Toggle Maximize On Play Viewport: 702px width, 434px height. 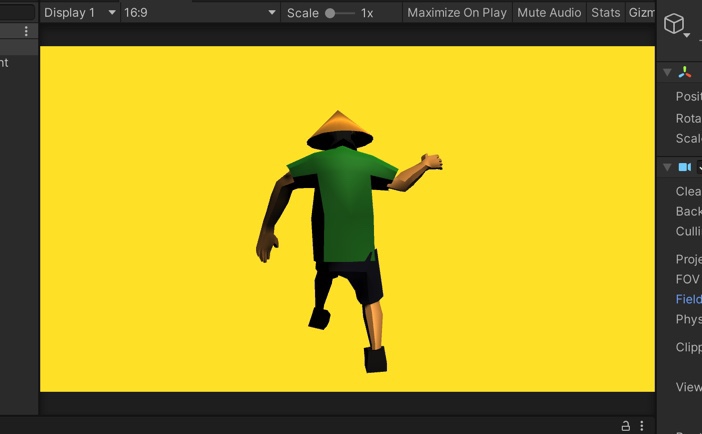457,13
